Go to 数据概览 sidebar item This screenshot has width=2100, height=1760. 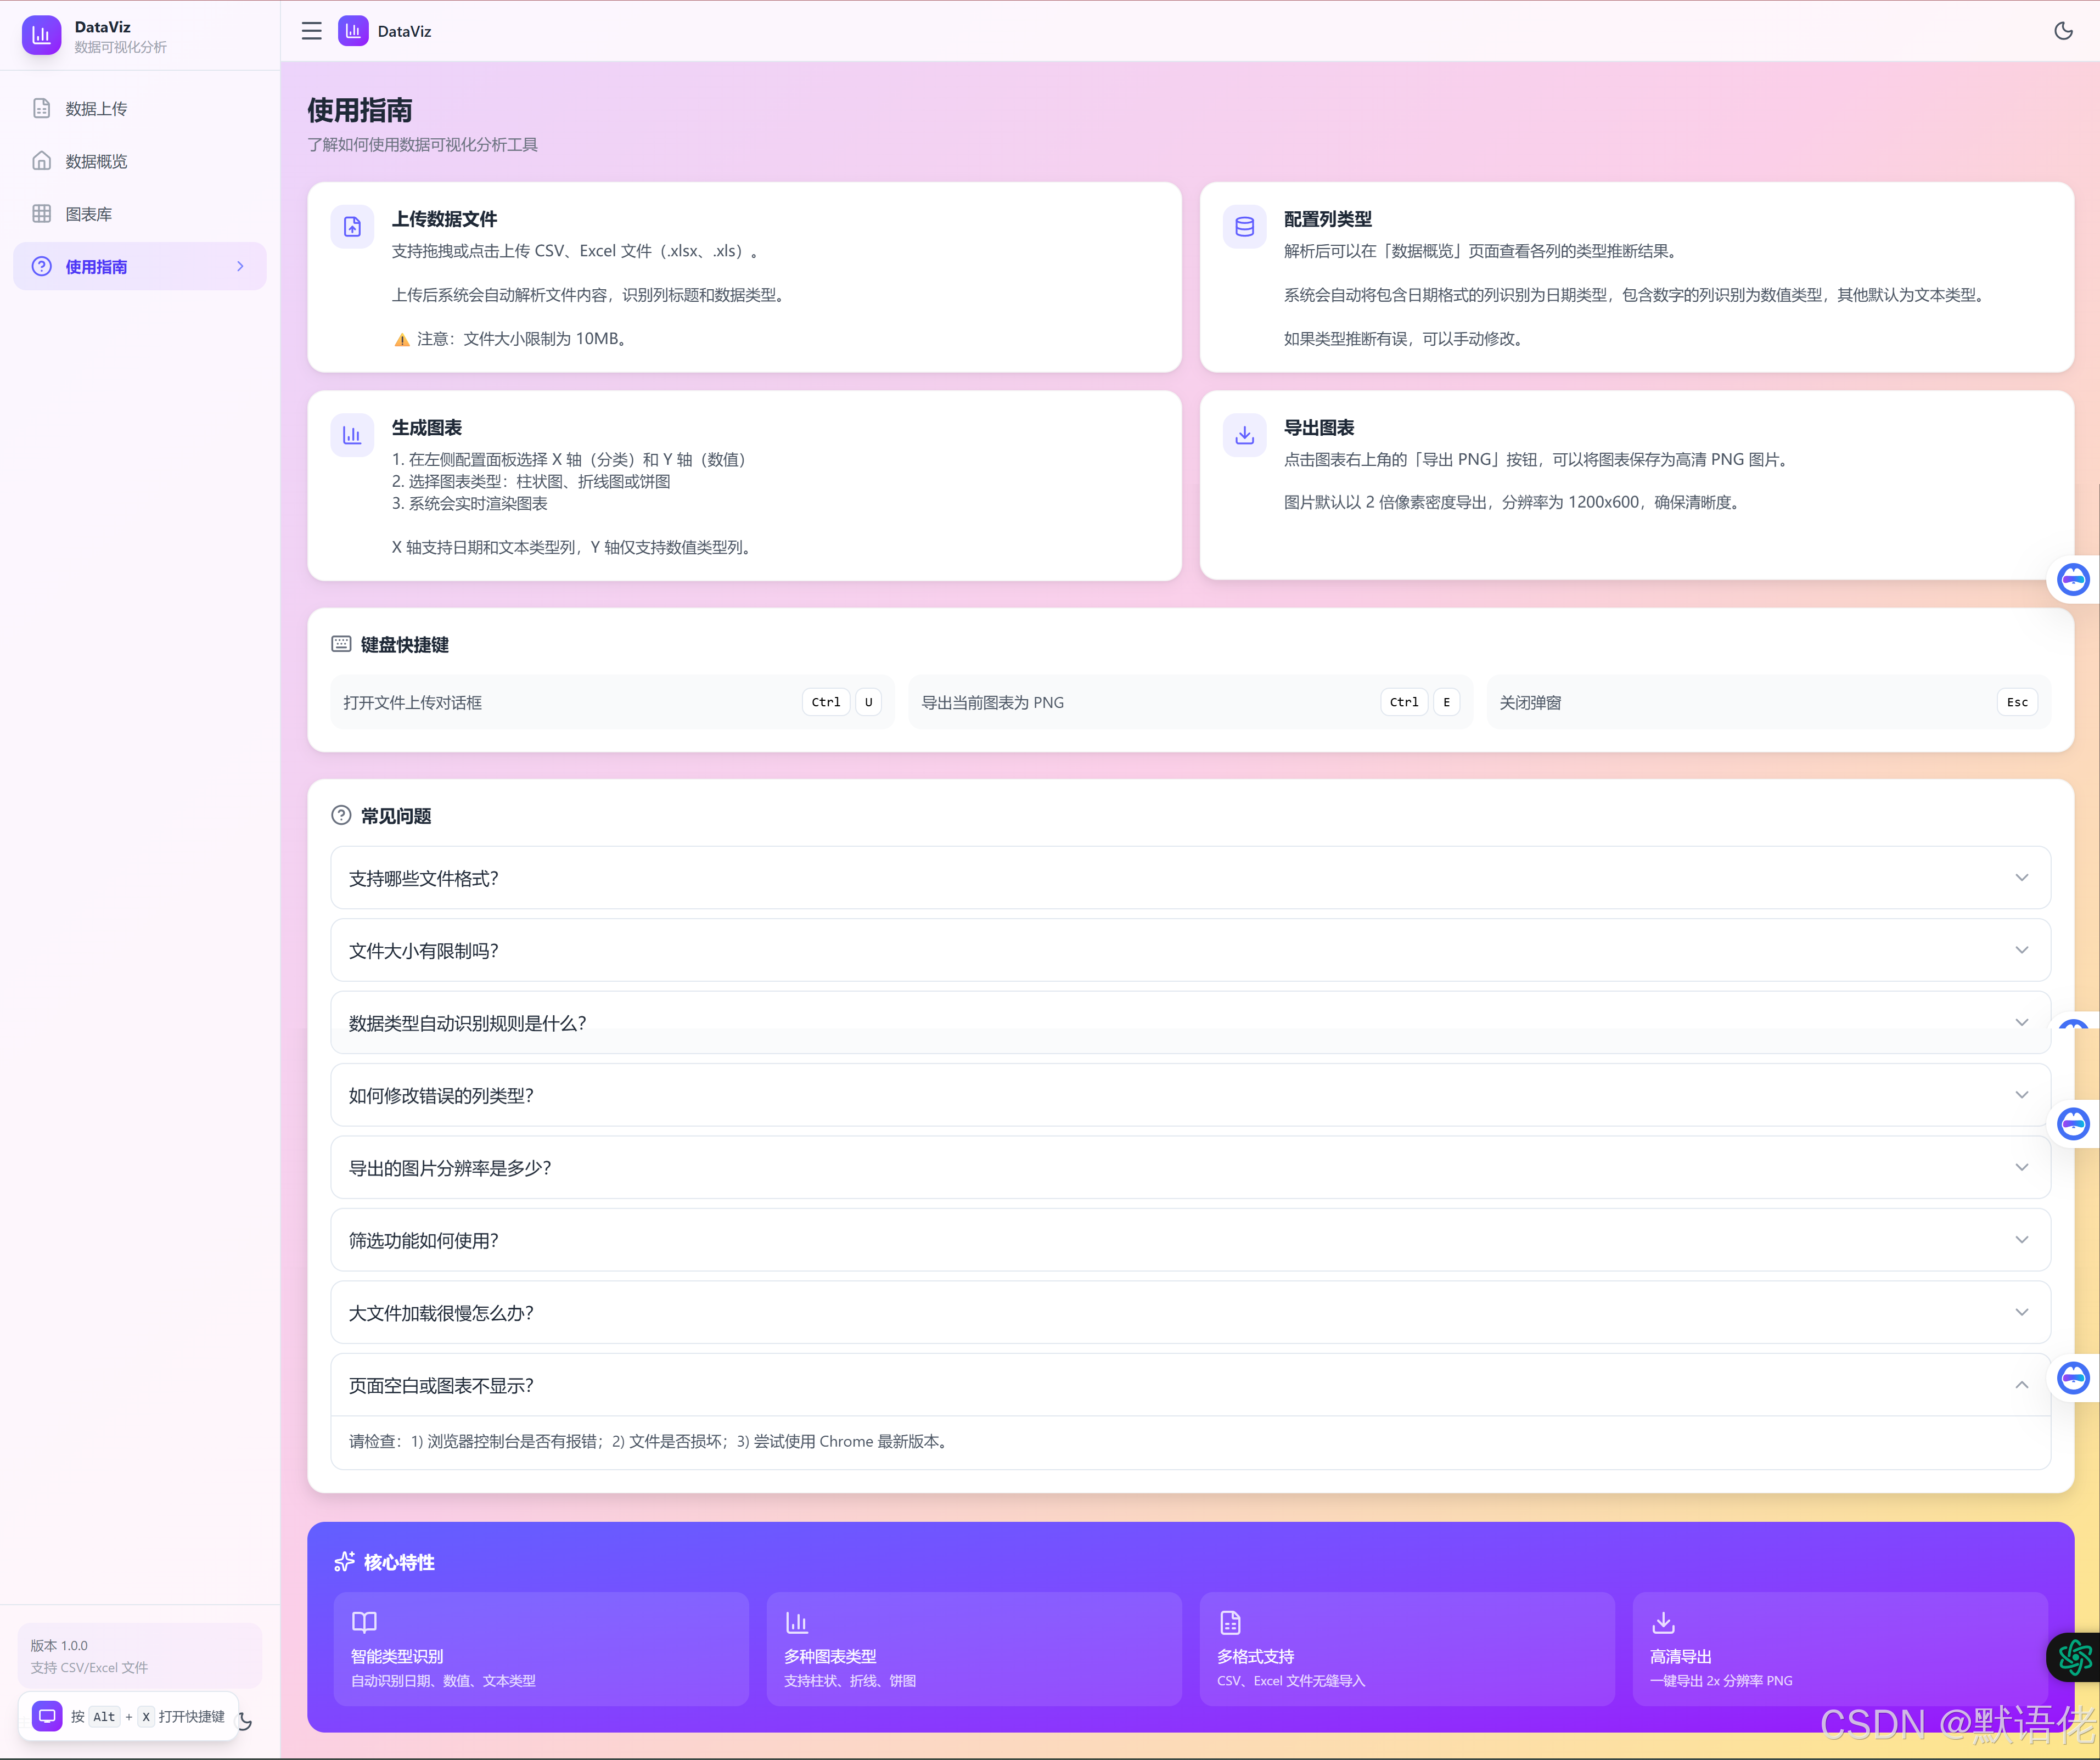click(x=96, y=161)
